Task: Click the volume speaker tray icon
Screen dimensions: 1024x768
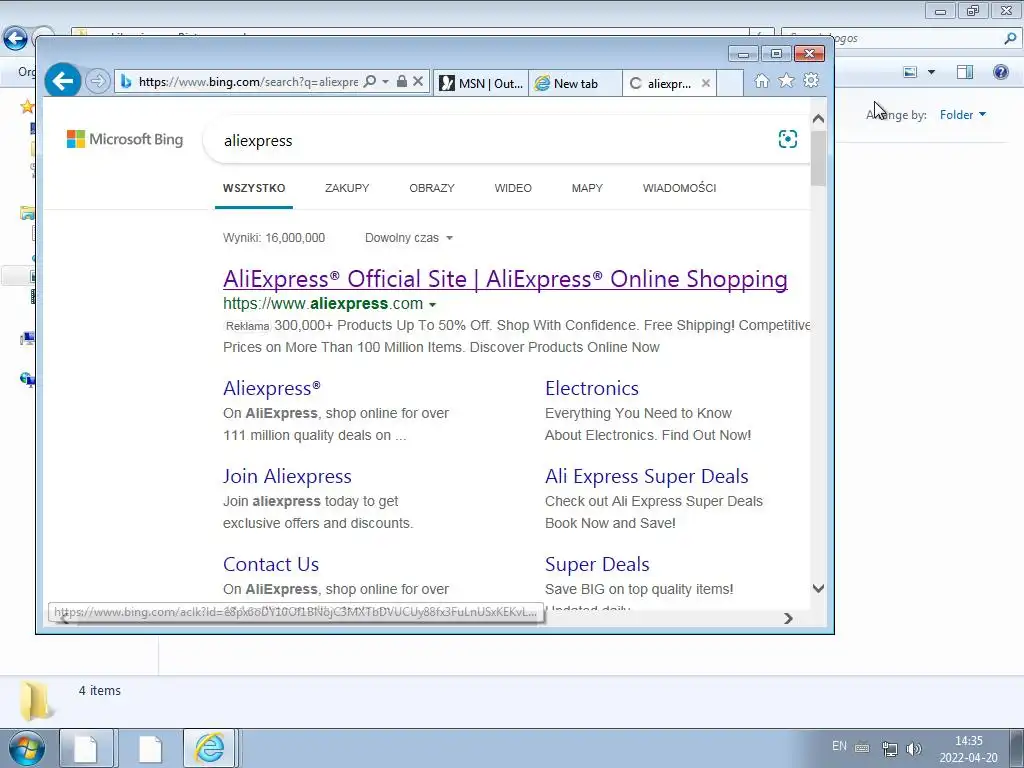Action: [914, 748]
